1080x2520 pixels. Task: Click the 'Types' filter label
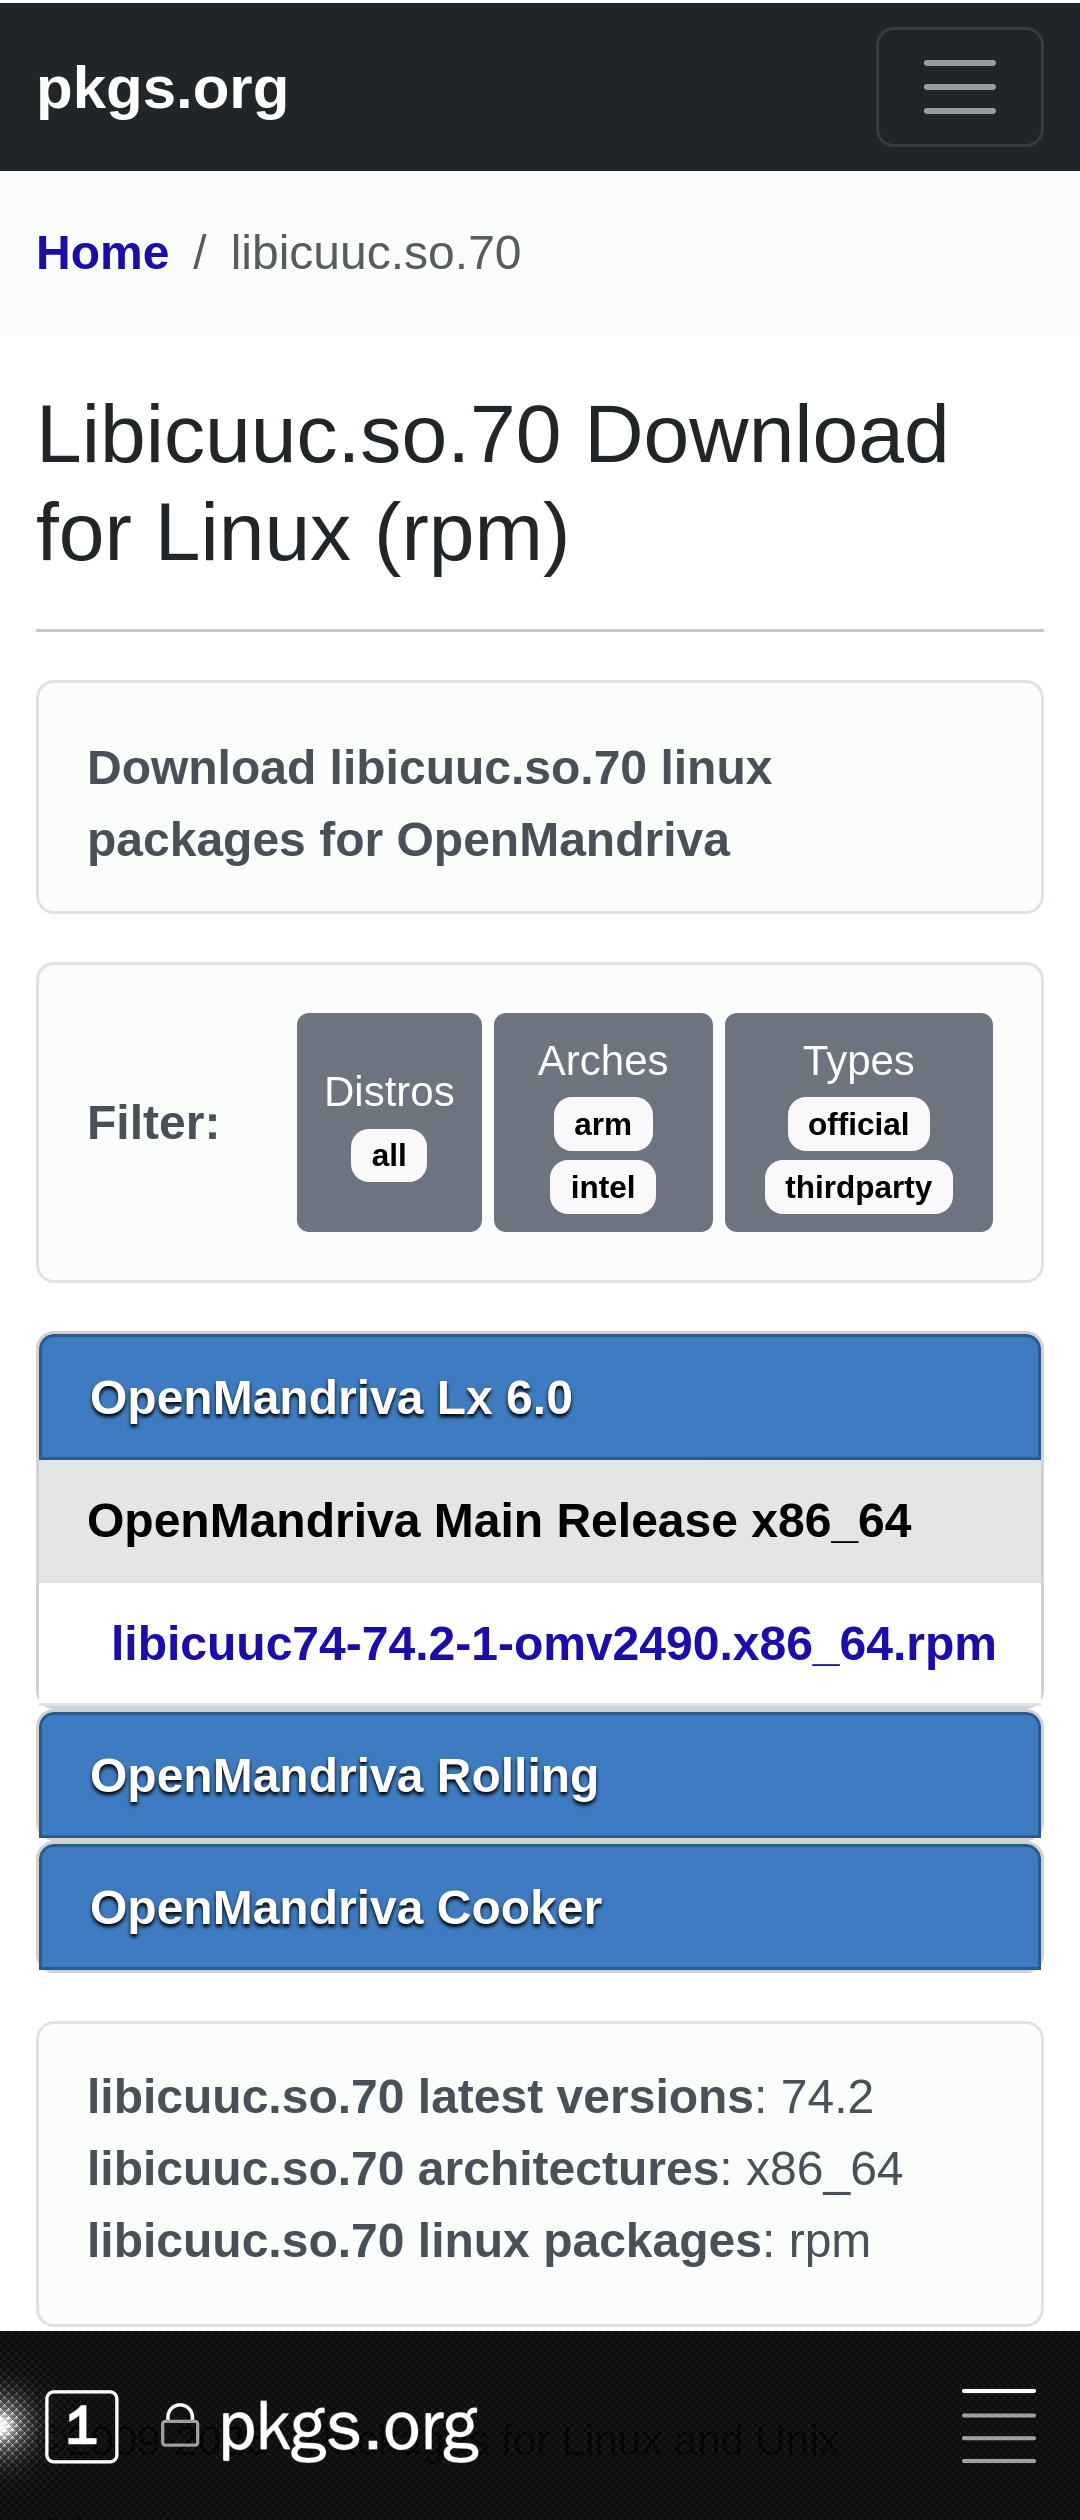click(x=859, y=1061)
